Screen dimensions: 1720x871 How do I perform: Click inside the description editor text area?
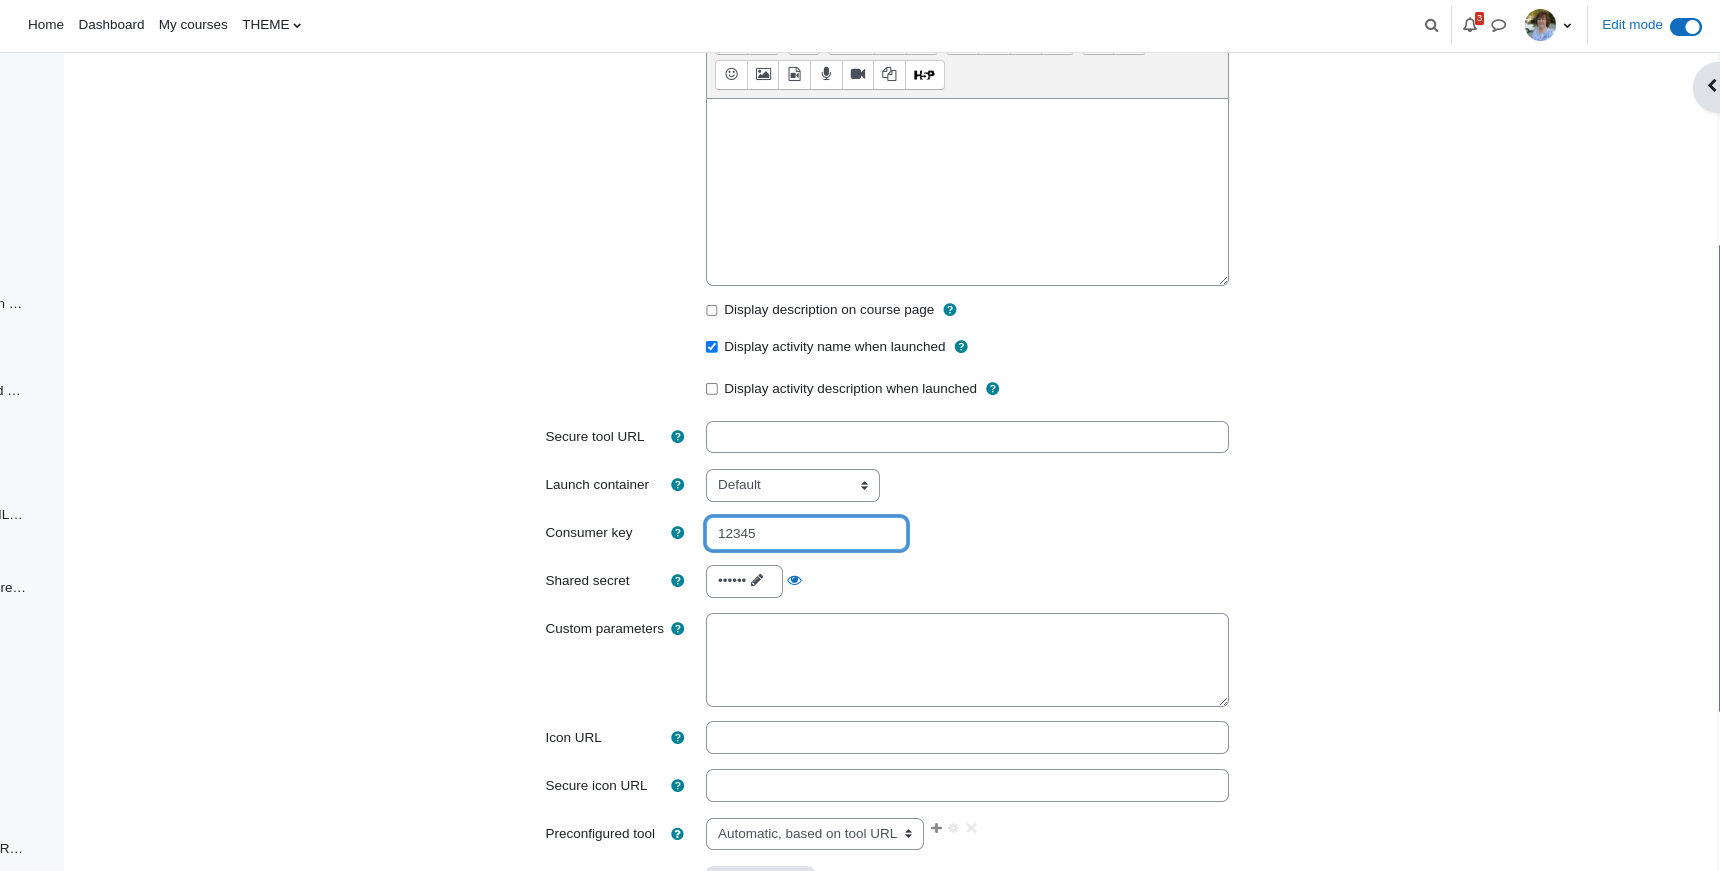click(x=967, y=192)
